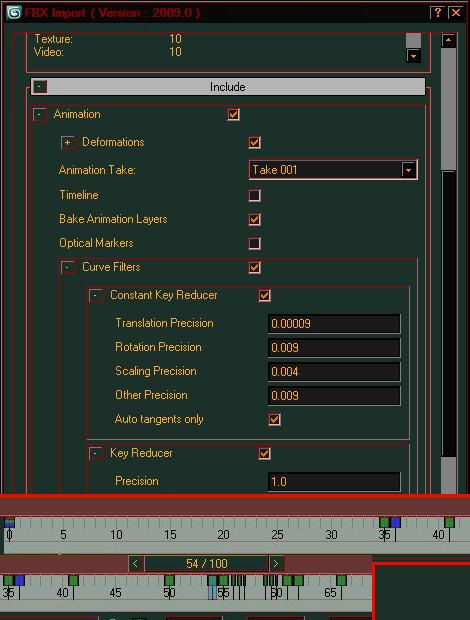Toggle the Auto tangents only checkbox
This screenshot has width=470, height=620.
tap(275, 420)
